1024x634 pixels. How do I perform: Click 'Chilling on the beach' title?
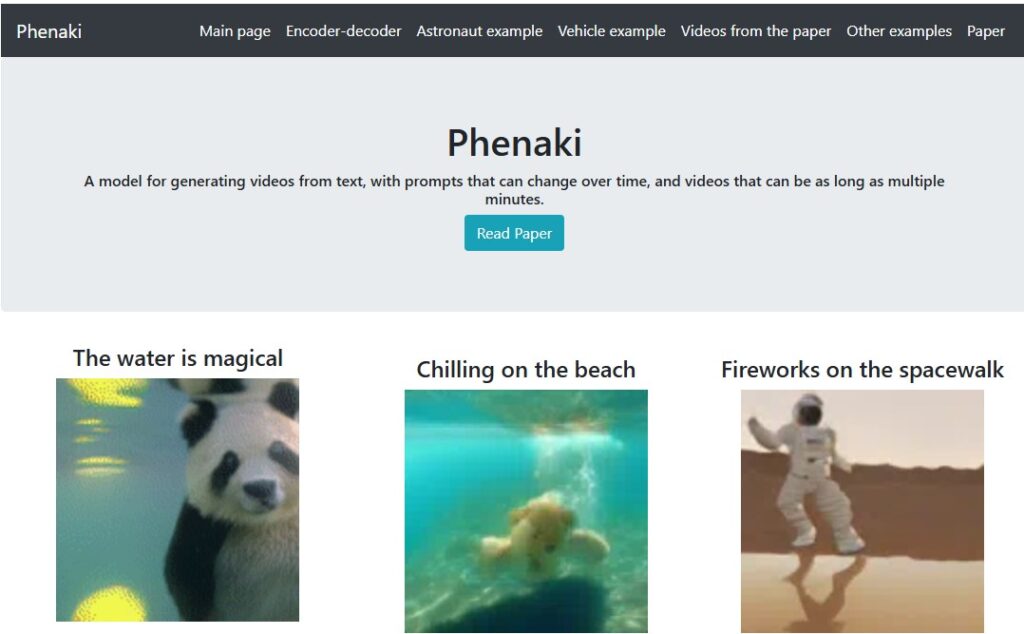[x=526, y=370]
